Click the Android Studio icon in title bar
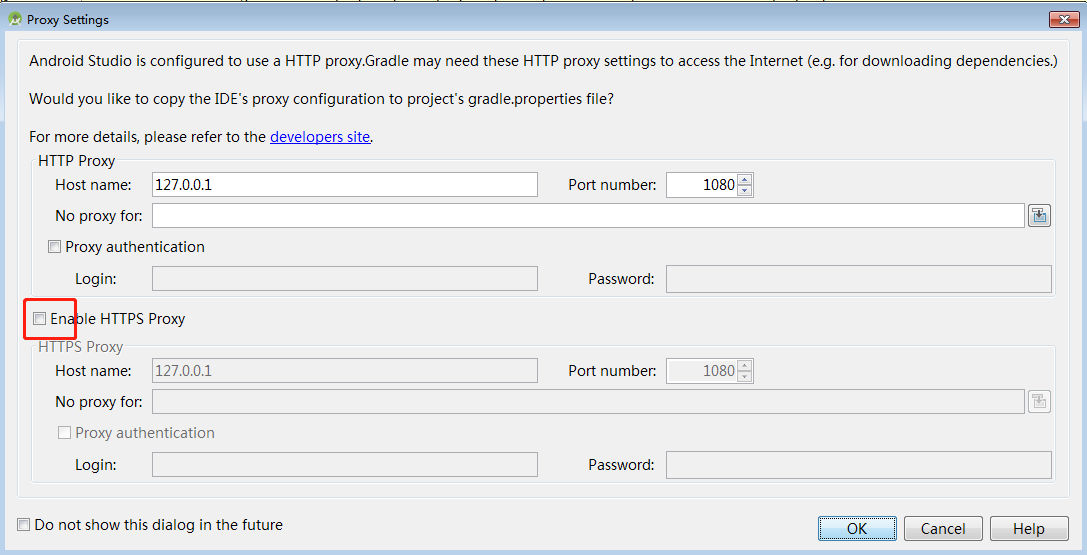 (x=15, y=19)
